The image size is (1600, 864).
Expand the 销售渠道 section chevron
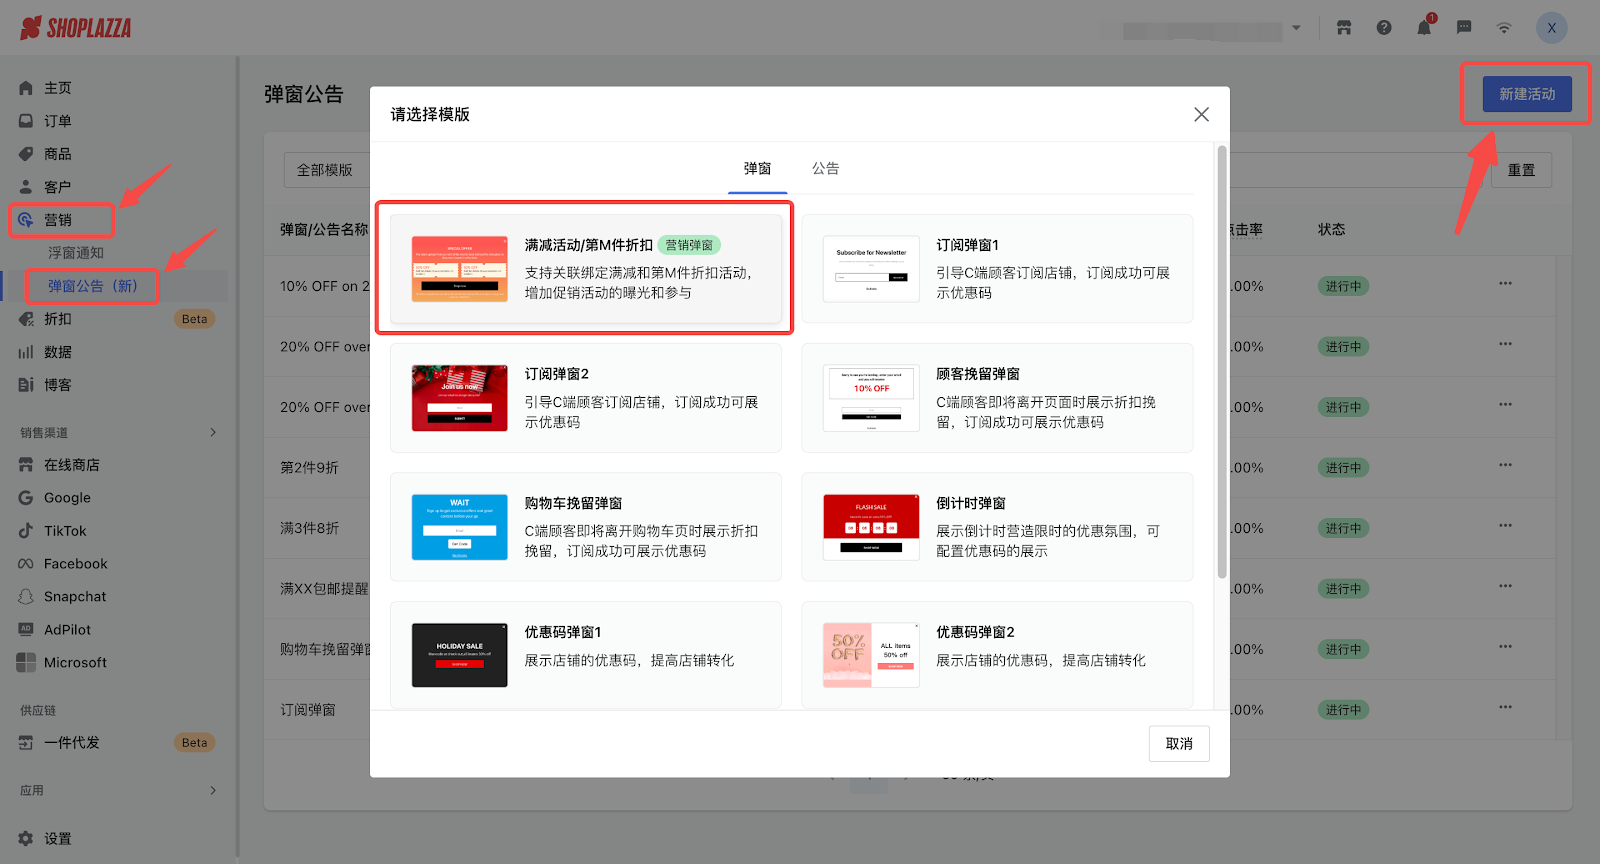pyautogui.click(x=213, y=433)
